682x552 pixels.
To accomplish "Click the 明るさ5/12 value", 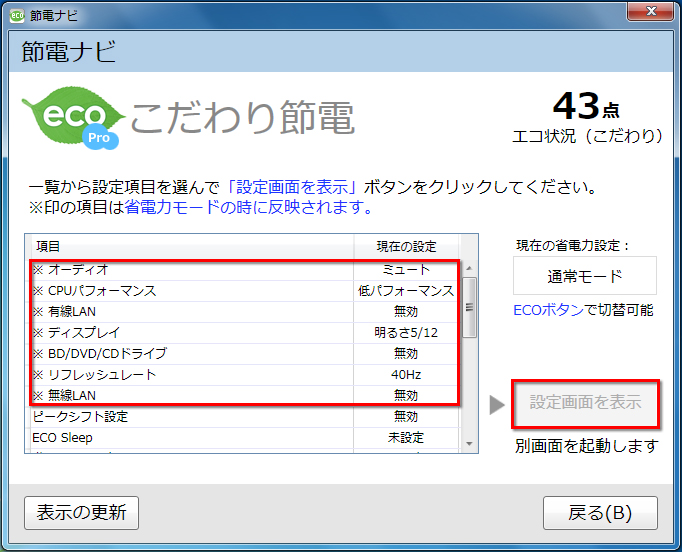I will pos(406,333).
